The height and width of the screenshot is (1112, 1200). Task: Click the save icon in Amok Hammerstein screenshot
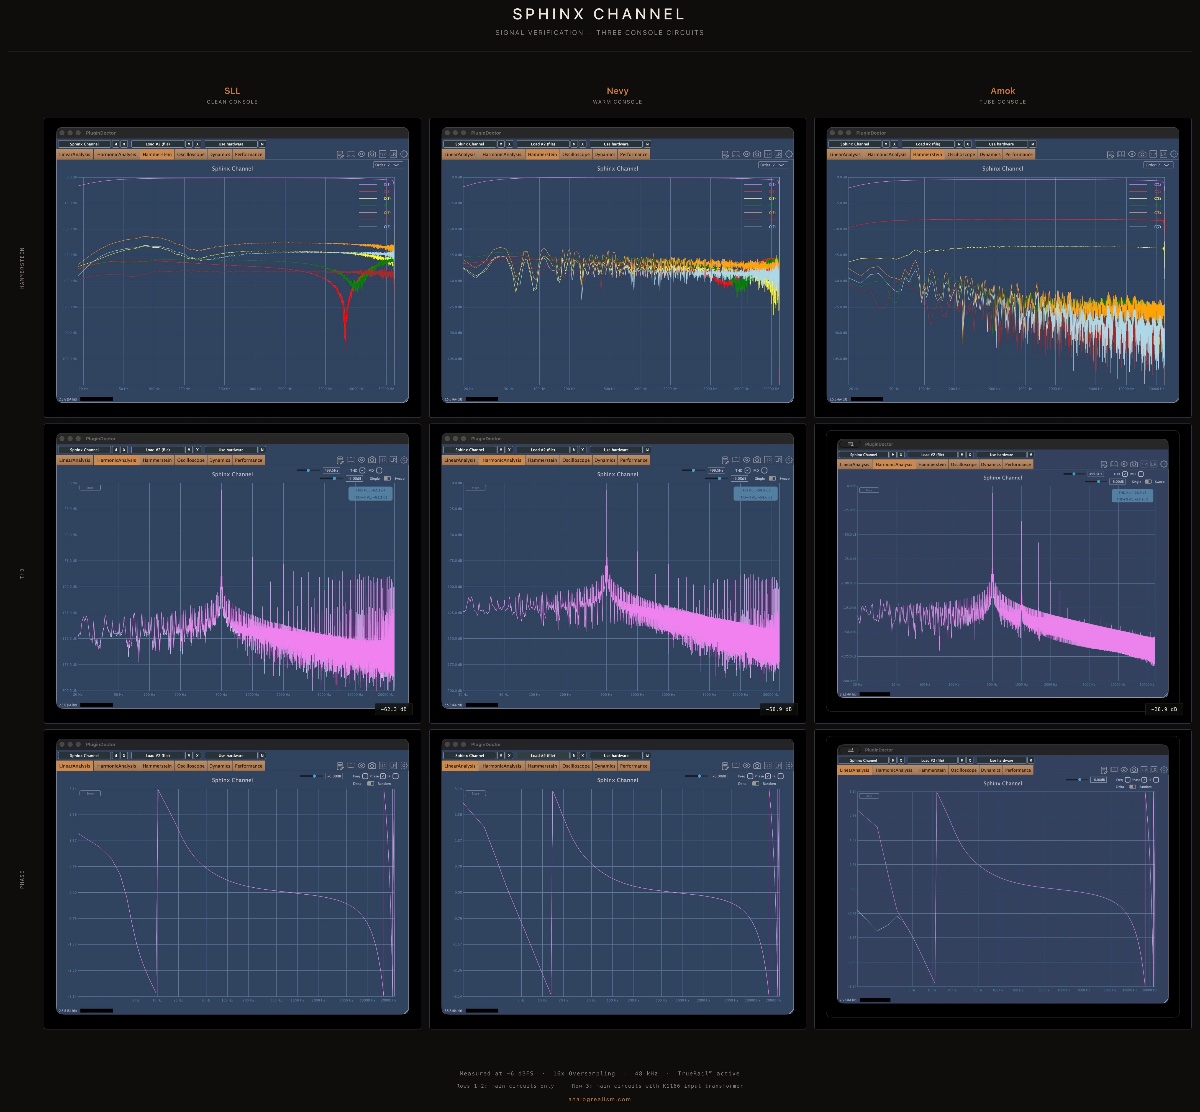pyautogui.click(x=1111, y=155)
